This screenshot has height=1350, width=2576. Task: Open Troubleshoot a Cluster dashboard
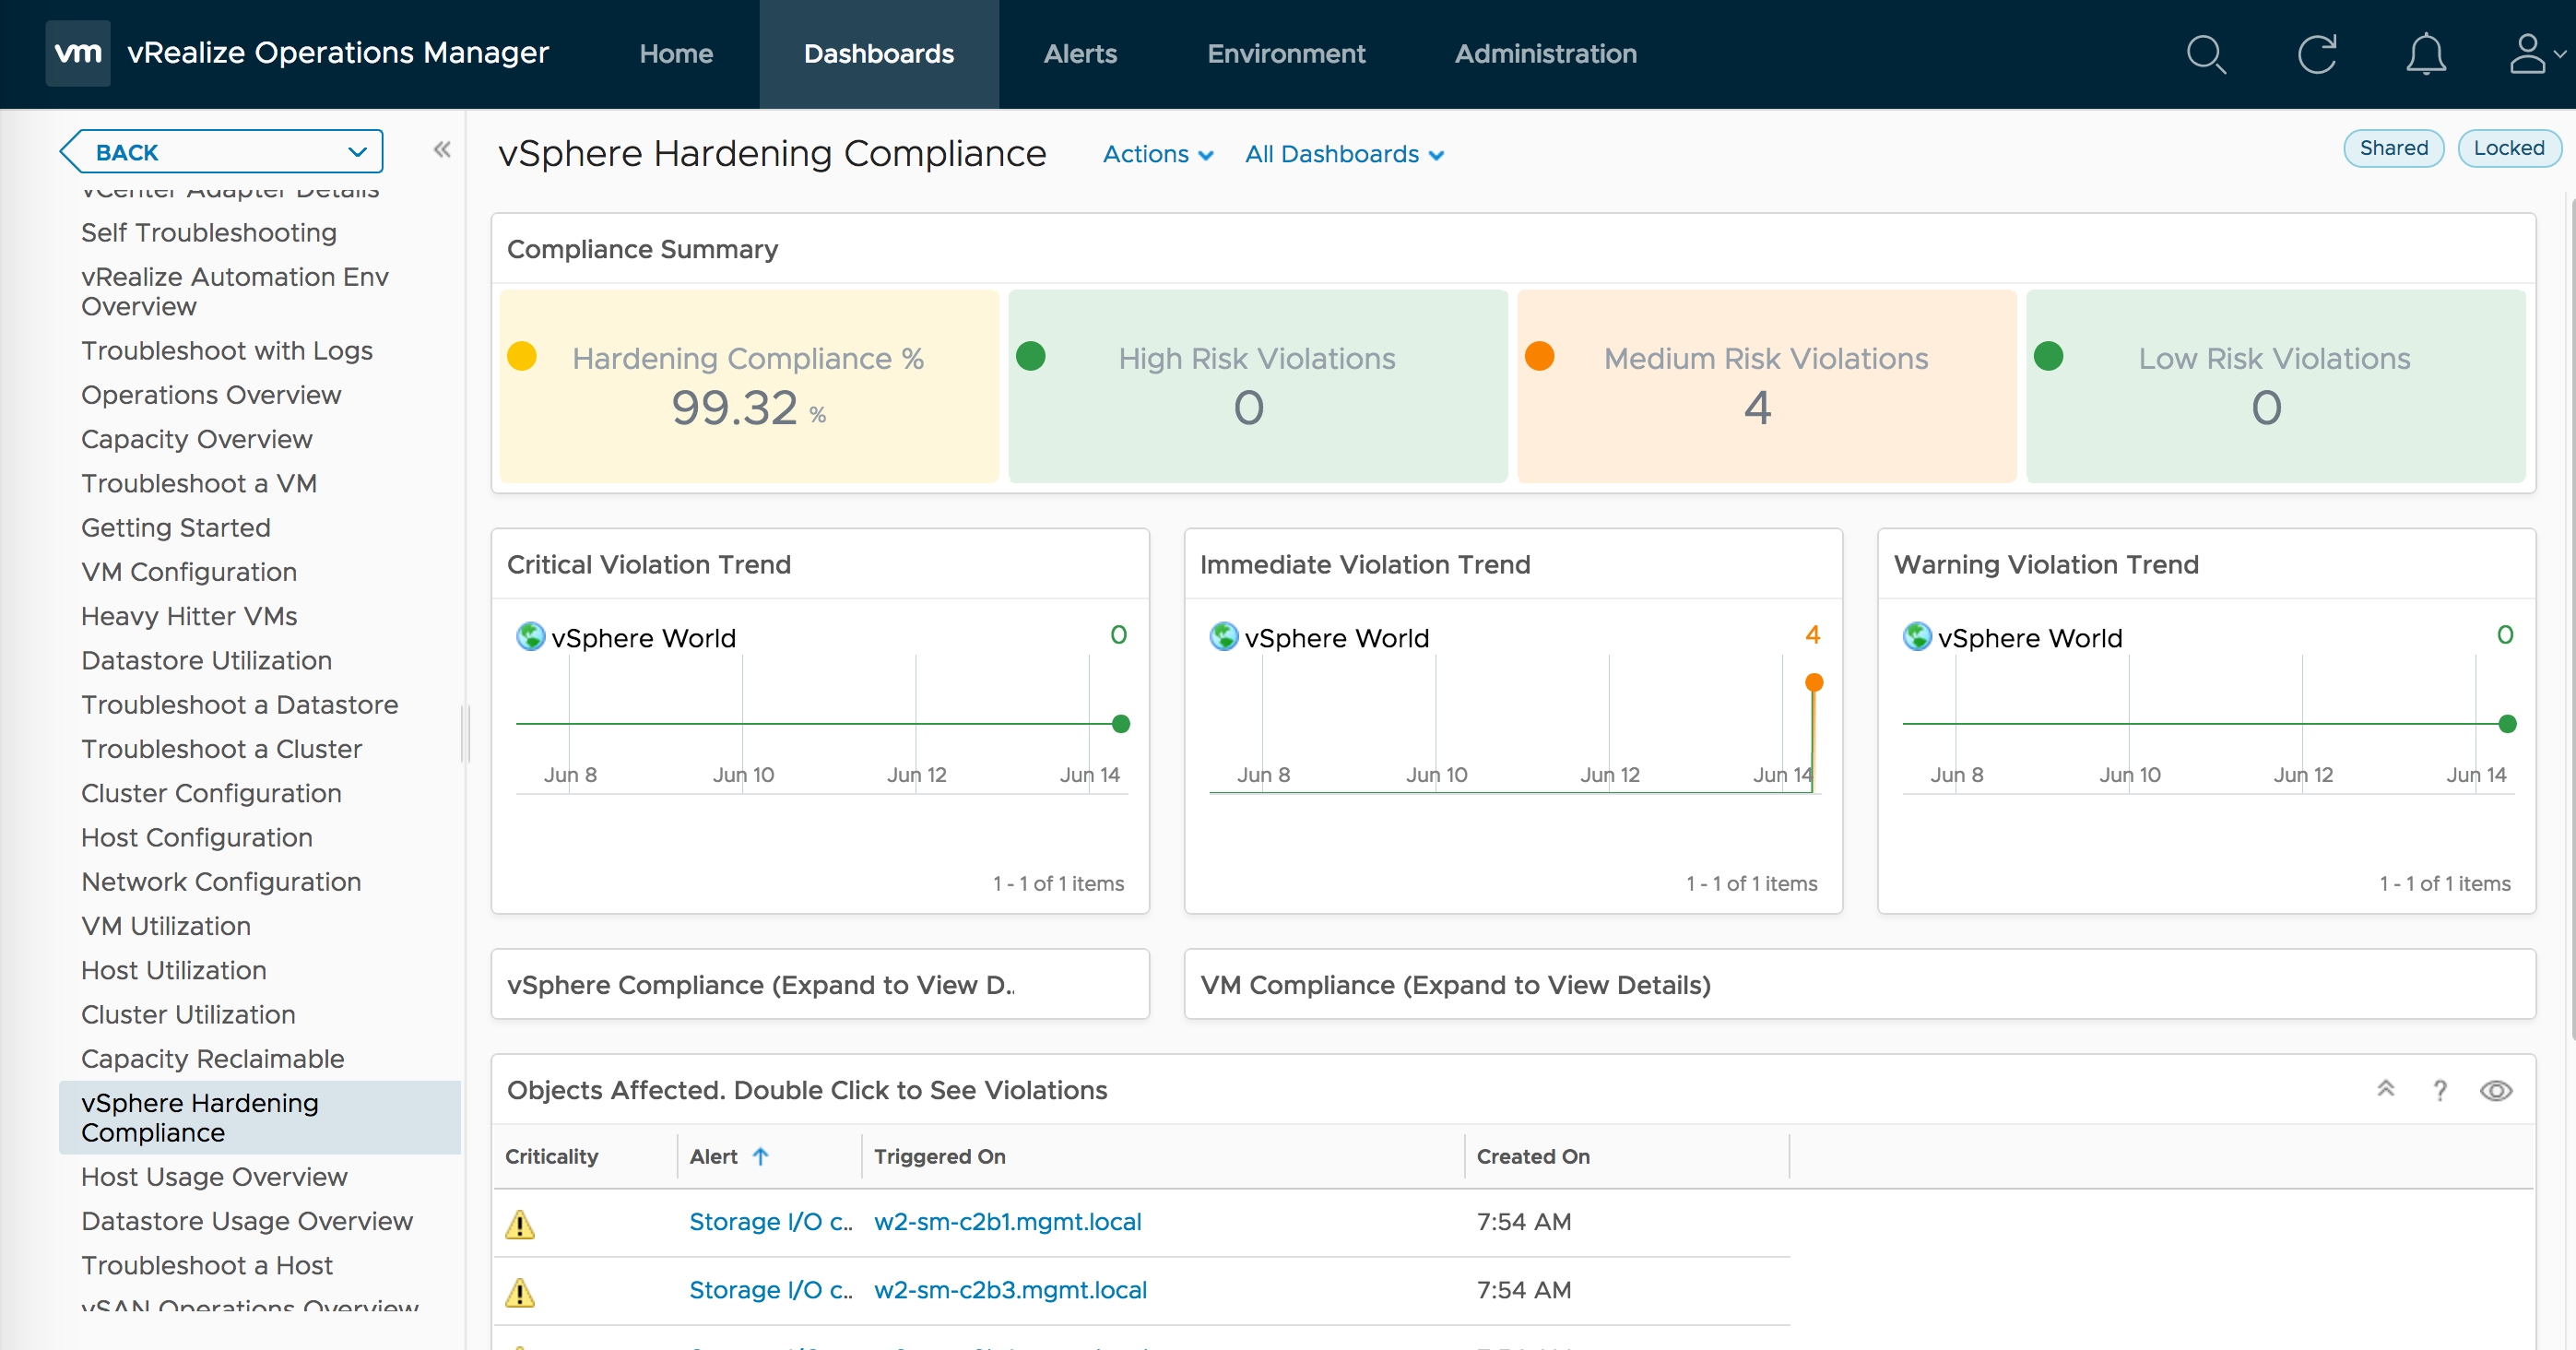221,748
